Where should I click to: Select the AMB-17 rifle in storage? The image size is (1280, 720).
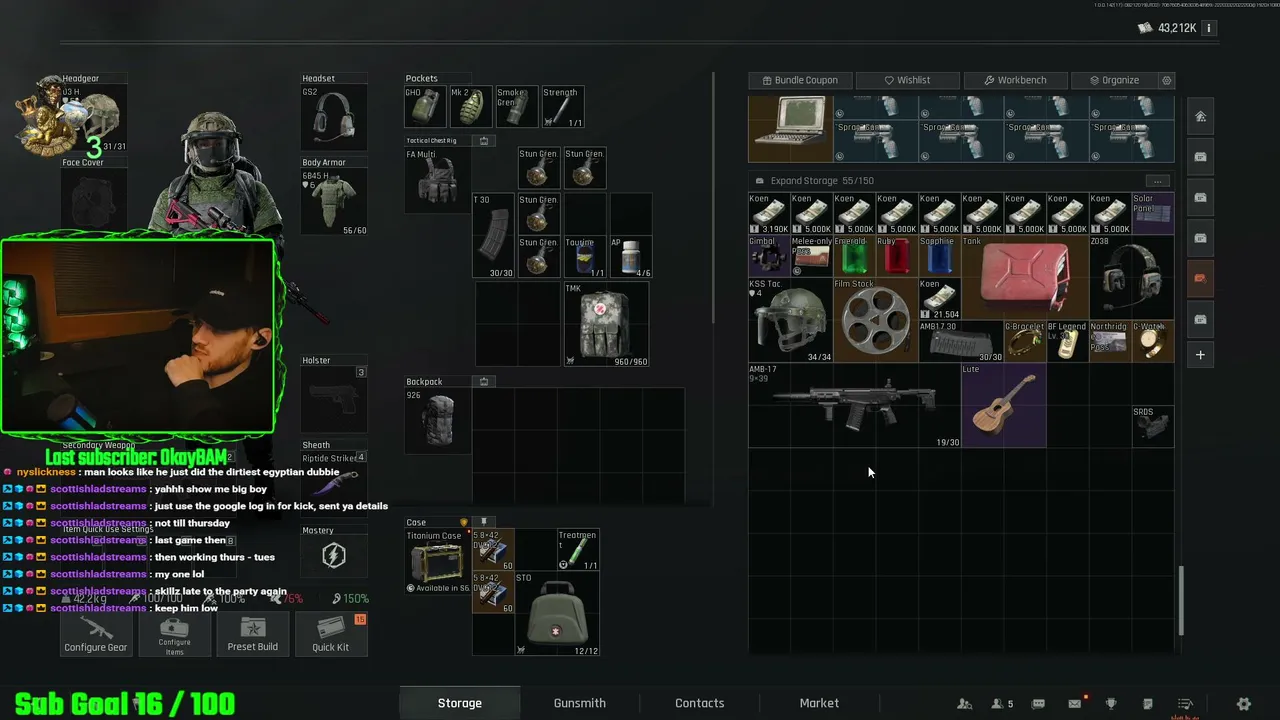tap(854, 405)
